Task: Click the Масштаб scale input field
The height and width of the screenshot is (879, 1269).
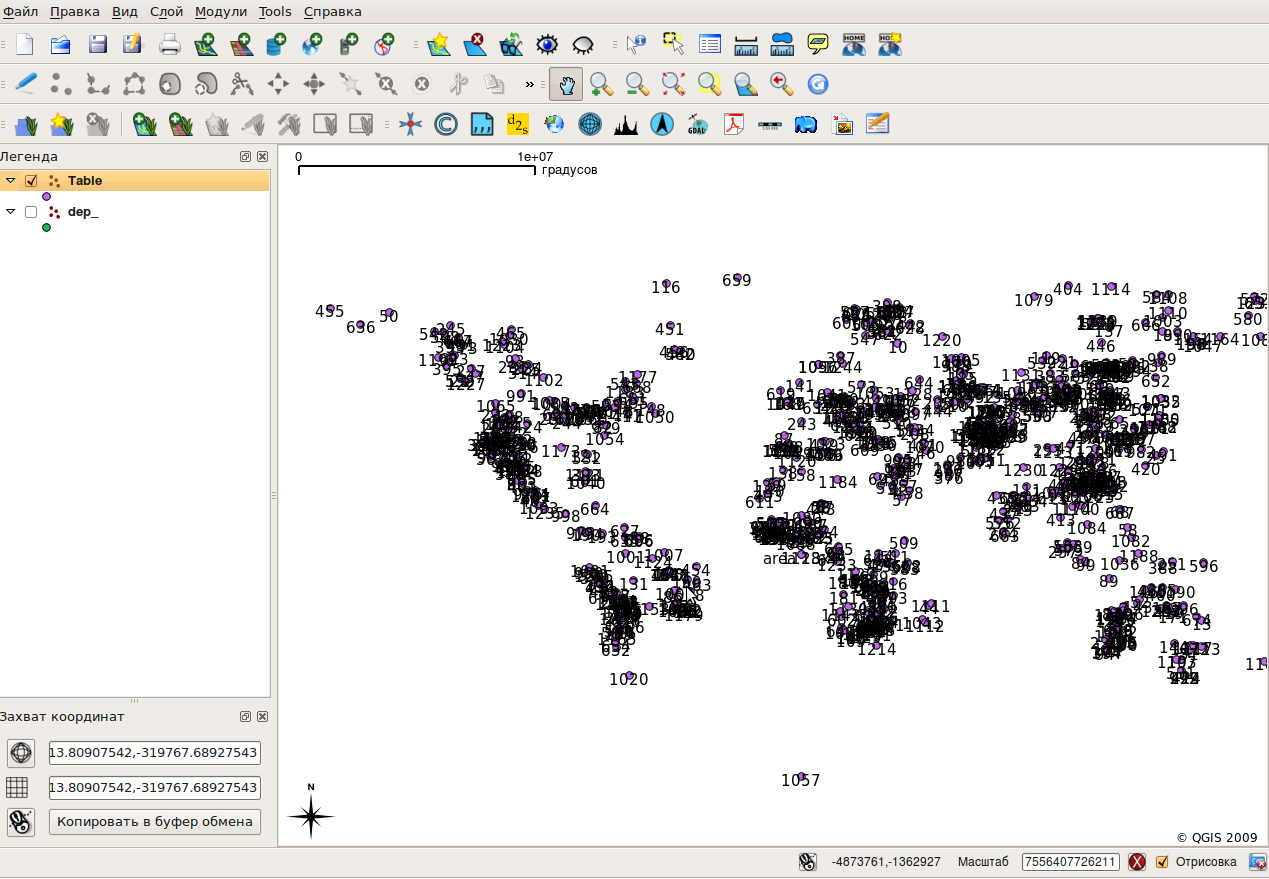Action: 1071,862
